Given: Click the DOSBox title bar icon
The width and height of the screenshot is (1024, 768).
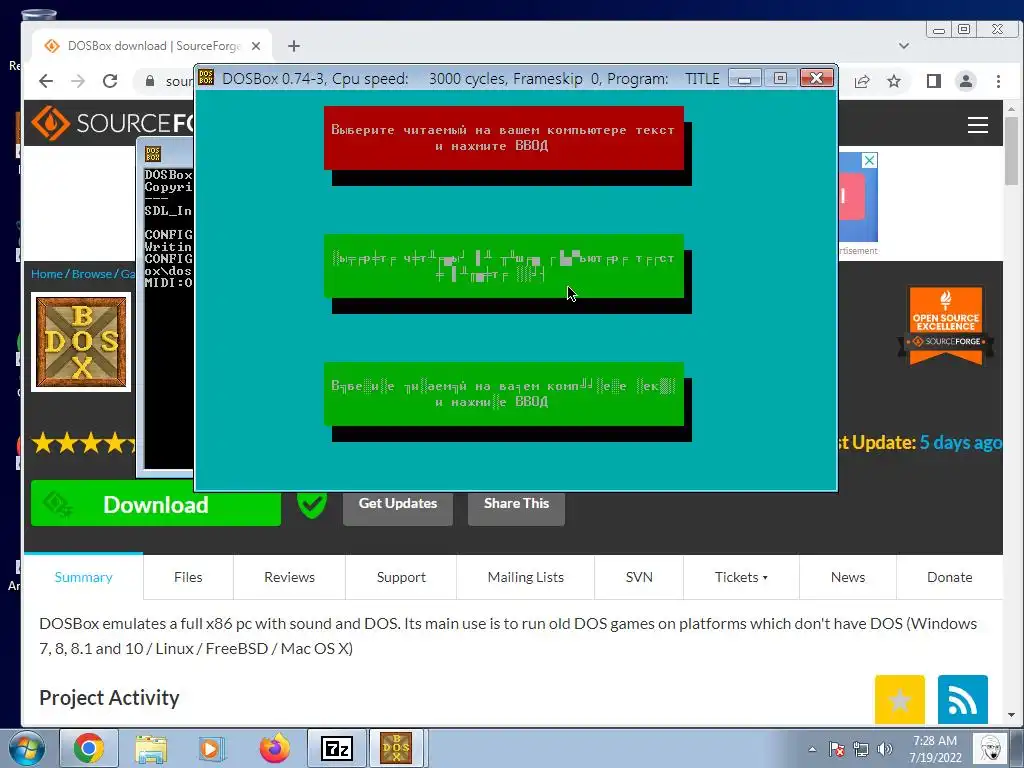Looking at the screenshot, I should 206,78.
